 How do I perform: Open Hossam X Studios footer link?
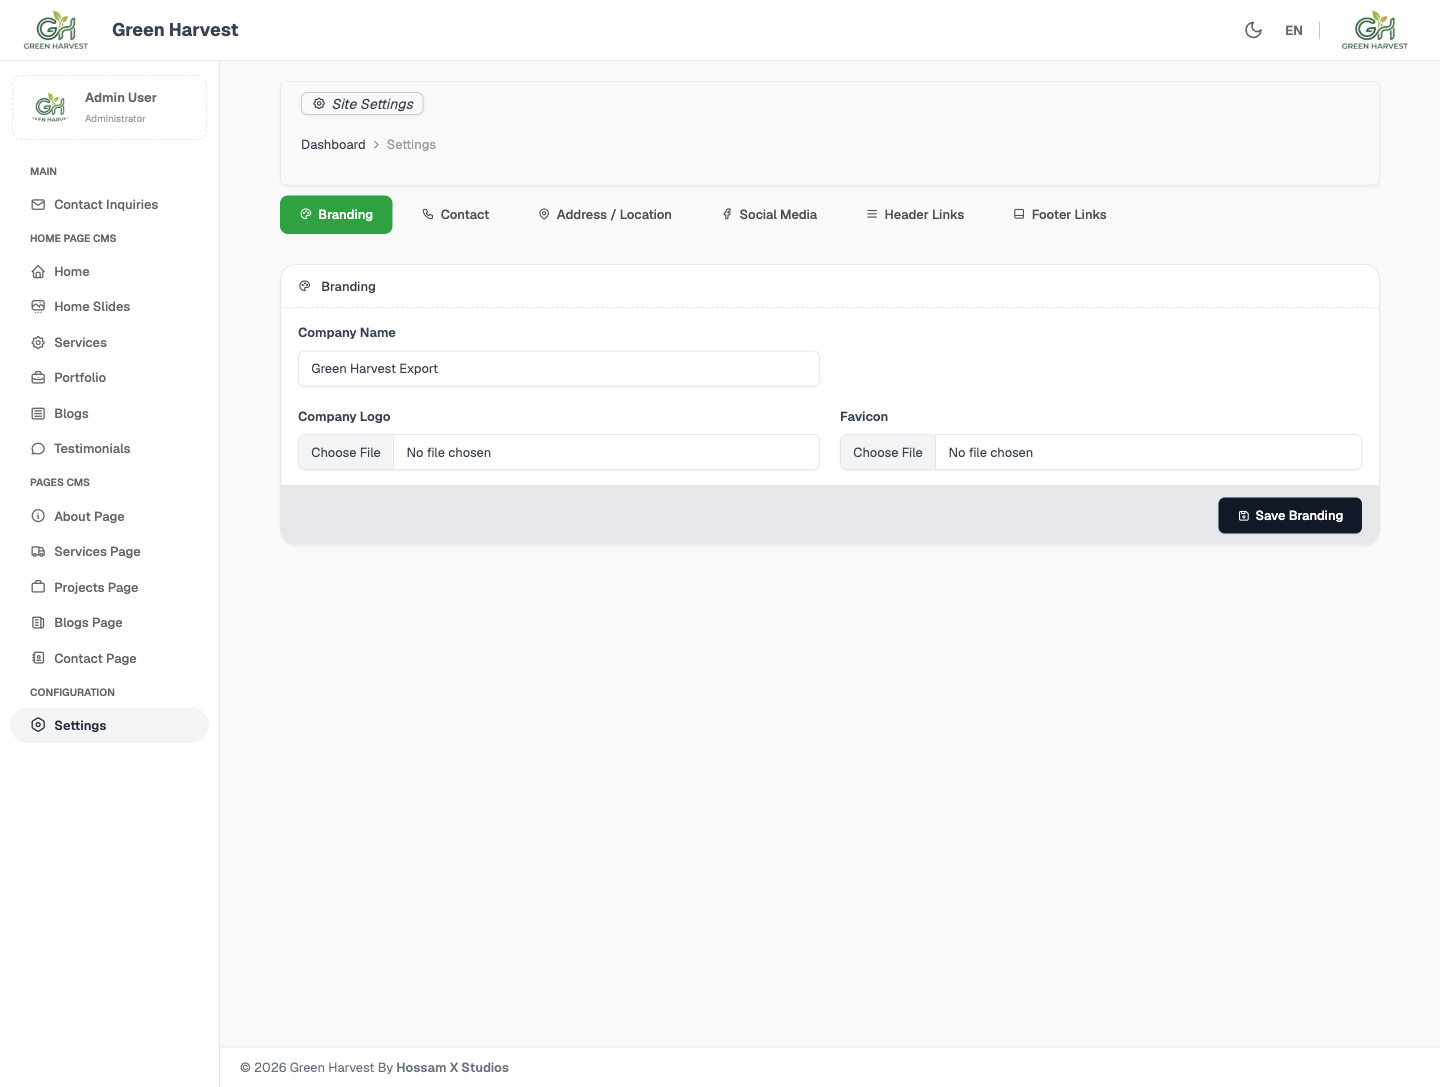(452, 1067)
